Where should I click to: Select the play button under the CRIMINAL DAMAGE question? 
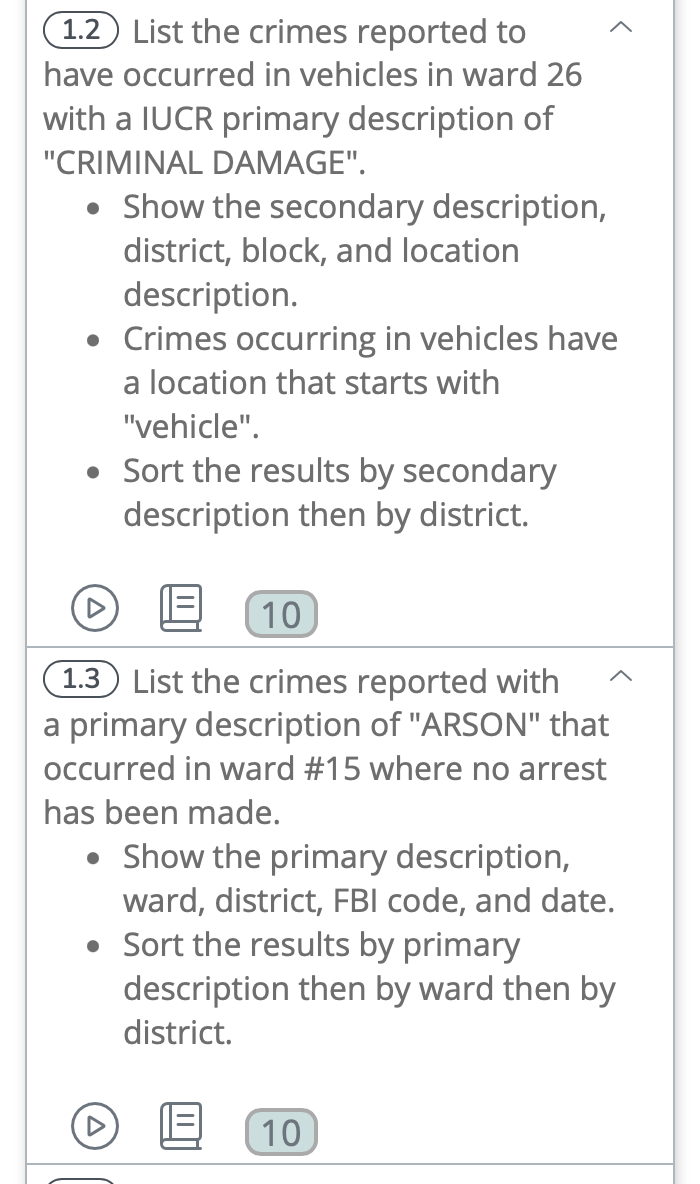click(x=95, y=608)
